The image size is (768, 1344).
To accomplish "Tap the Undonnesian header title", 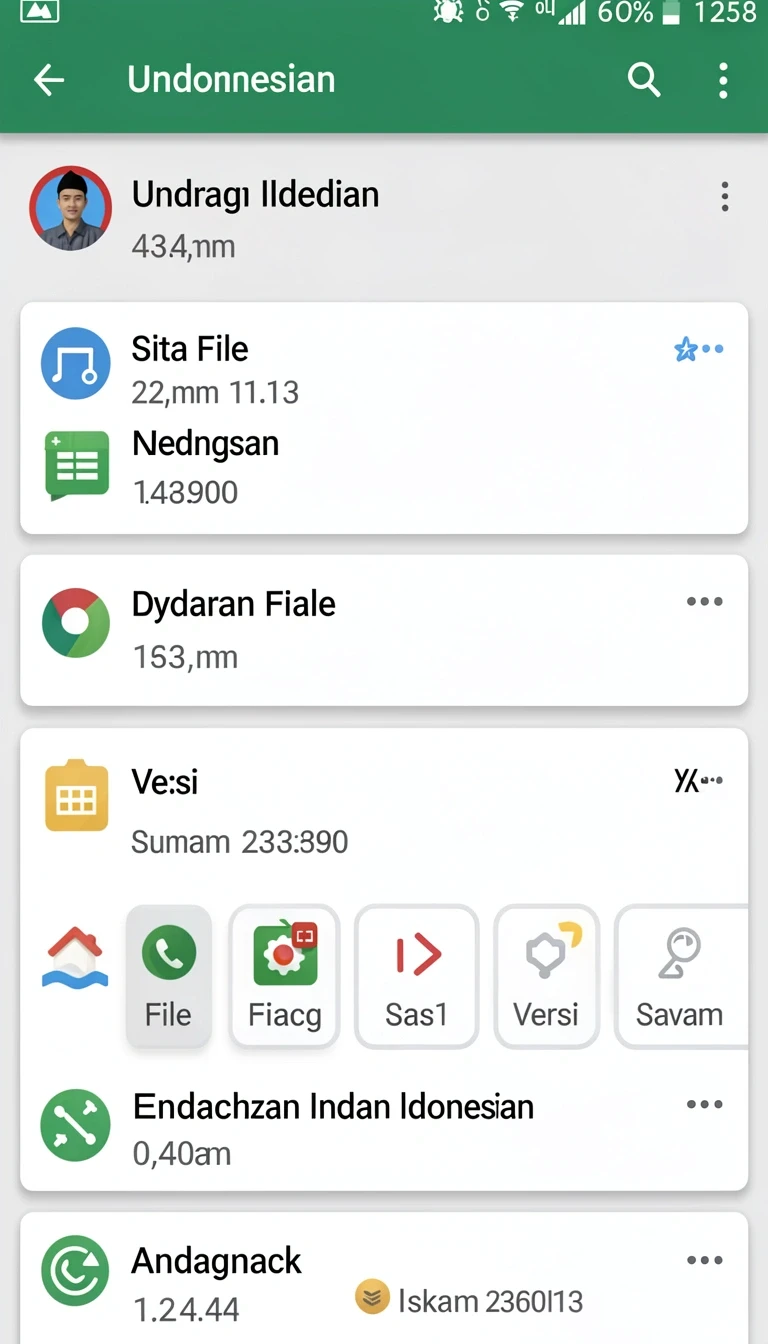I will pyautogui.click(x=231, y=80).
